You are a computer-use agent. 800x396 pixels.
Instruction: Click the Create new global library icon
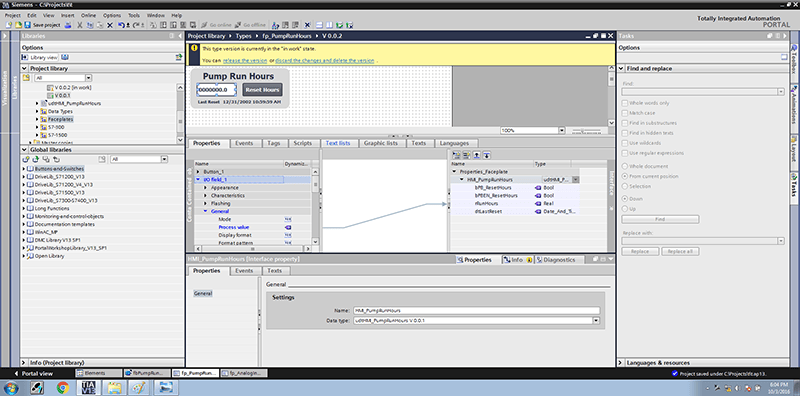point(26,159)
